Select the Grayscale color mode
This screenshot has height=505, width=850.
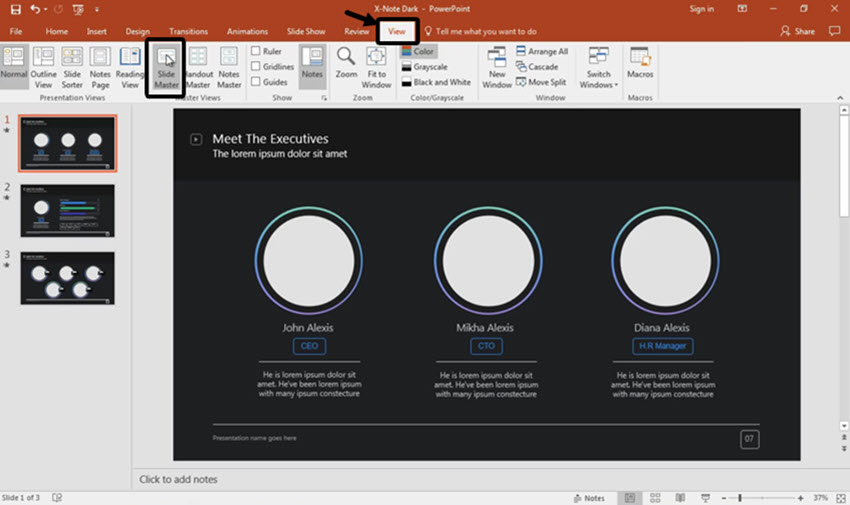(x=424, y=67)
